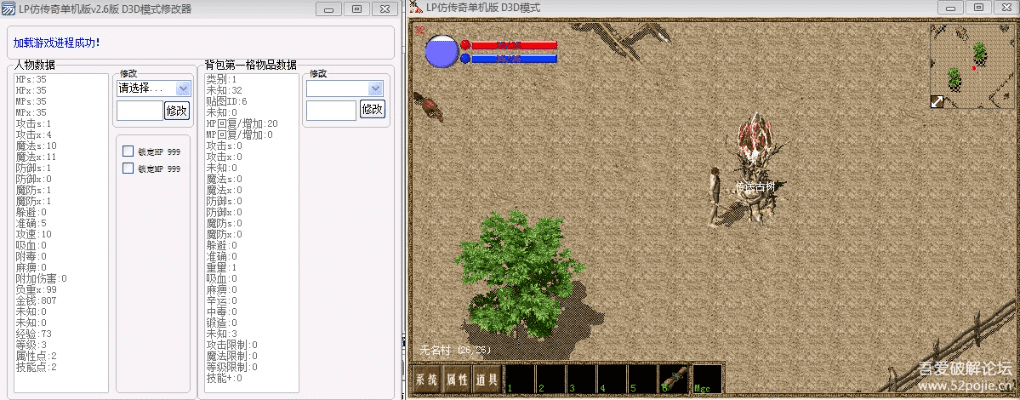This screenshot has height=400, width=1020.
Task: Select empty hotbar slot 3
Action: [x=581, y=380]
